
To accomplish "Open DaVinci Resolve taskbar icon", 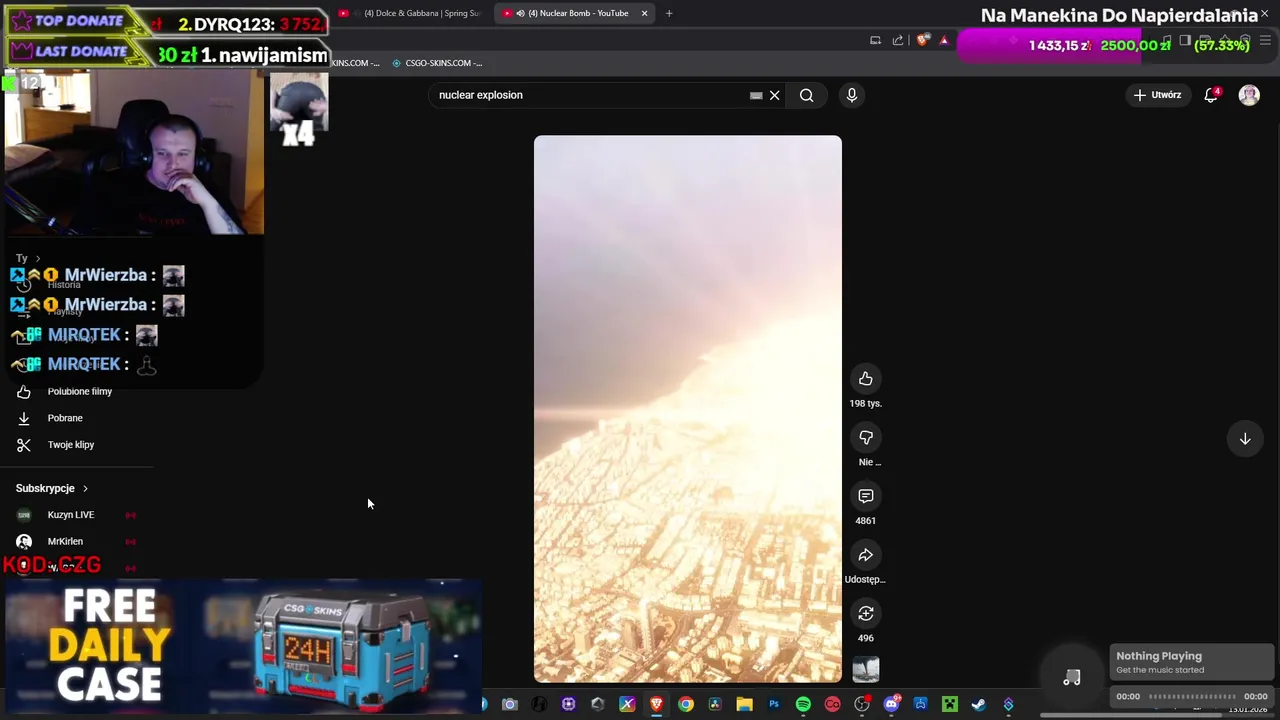I will click(x=715, y=705).
